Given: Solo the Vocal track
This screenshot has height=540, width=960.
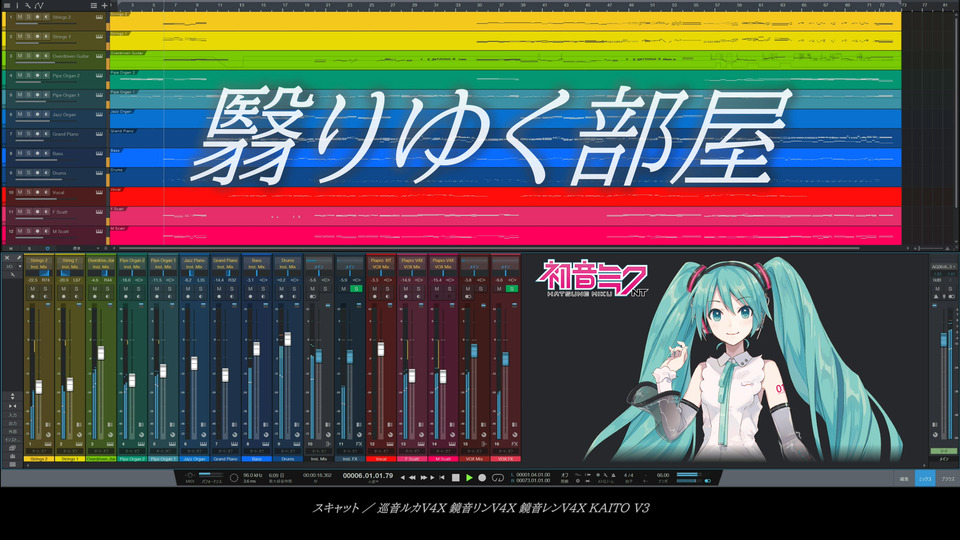Looking at the screenshot, I should tap(28, 192).
